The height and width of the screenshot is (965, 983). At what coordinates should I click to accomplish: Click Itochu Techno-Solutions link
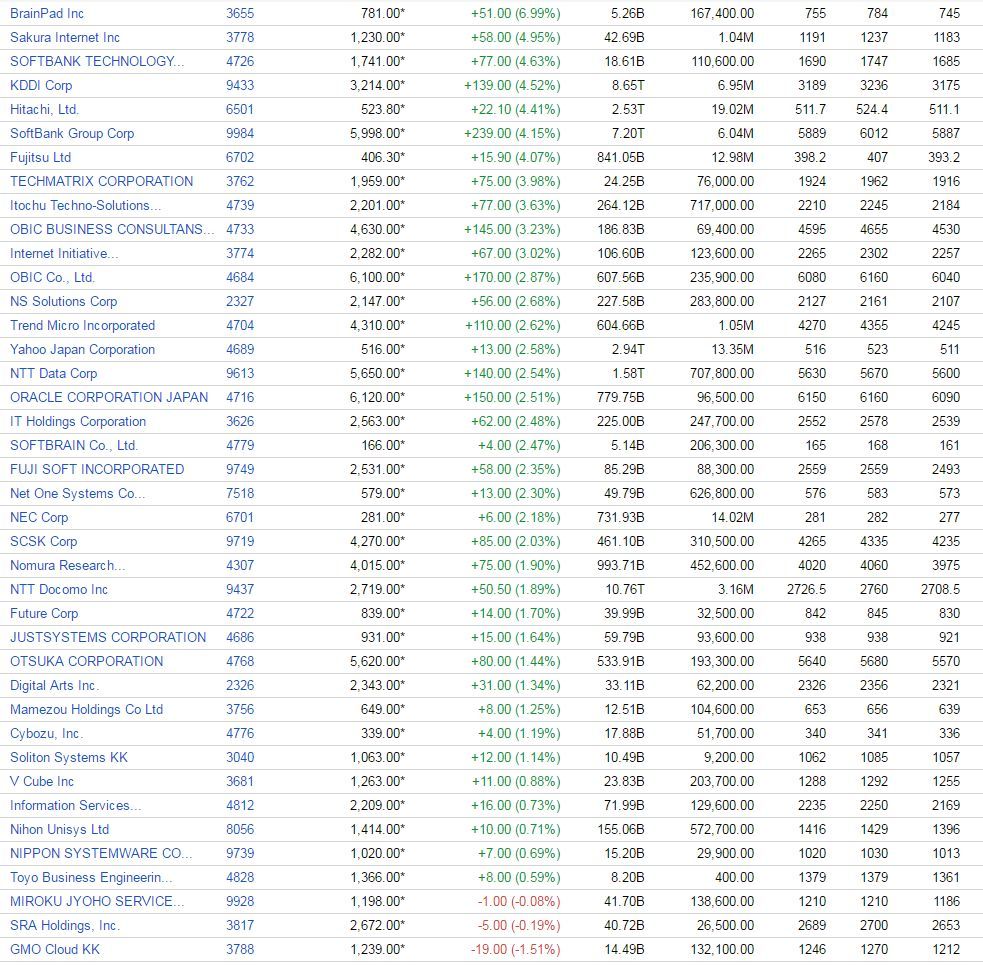pyautogui.click(x=85, y=206)
